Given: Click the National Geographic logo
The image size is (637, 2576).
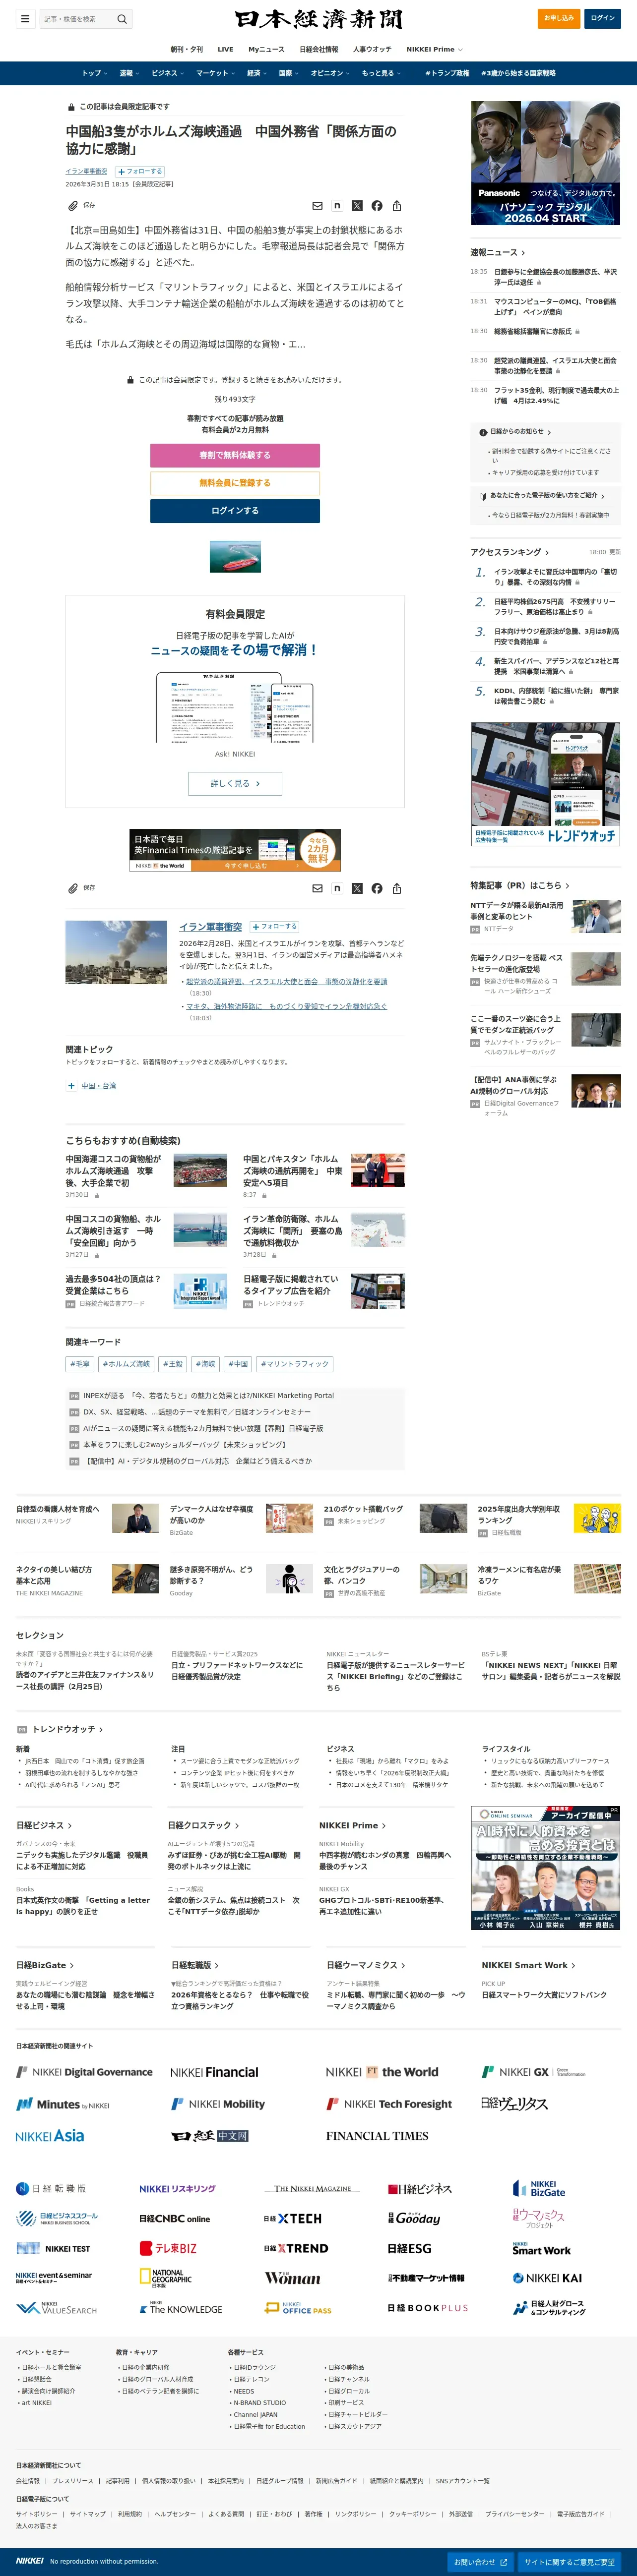Looking at the screenshot, I should [x=165, y=2278].
